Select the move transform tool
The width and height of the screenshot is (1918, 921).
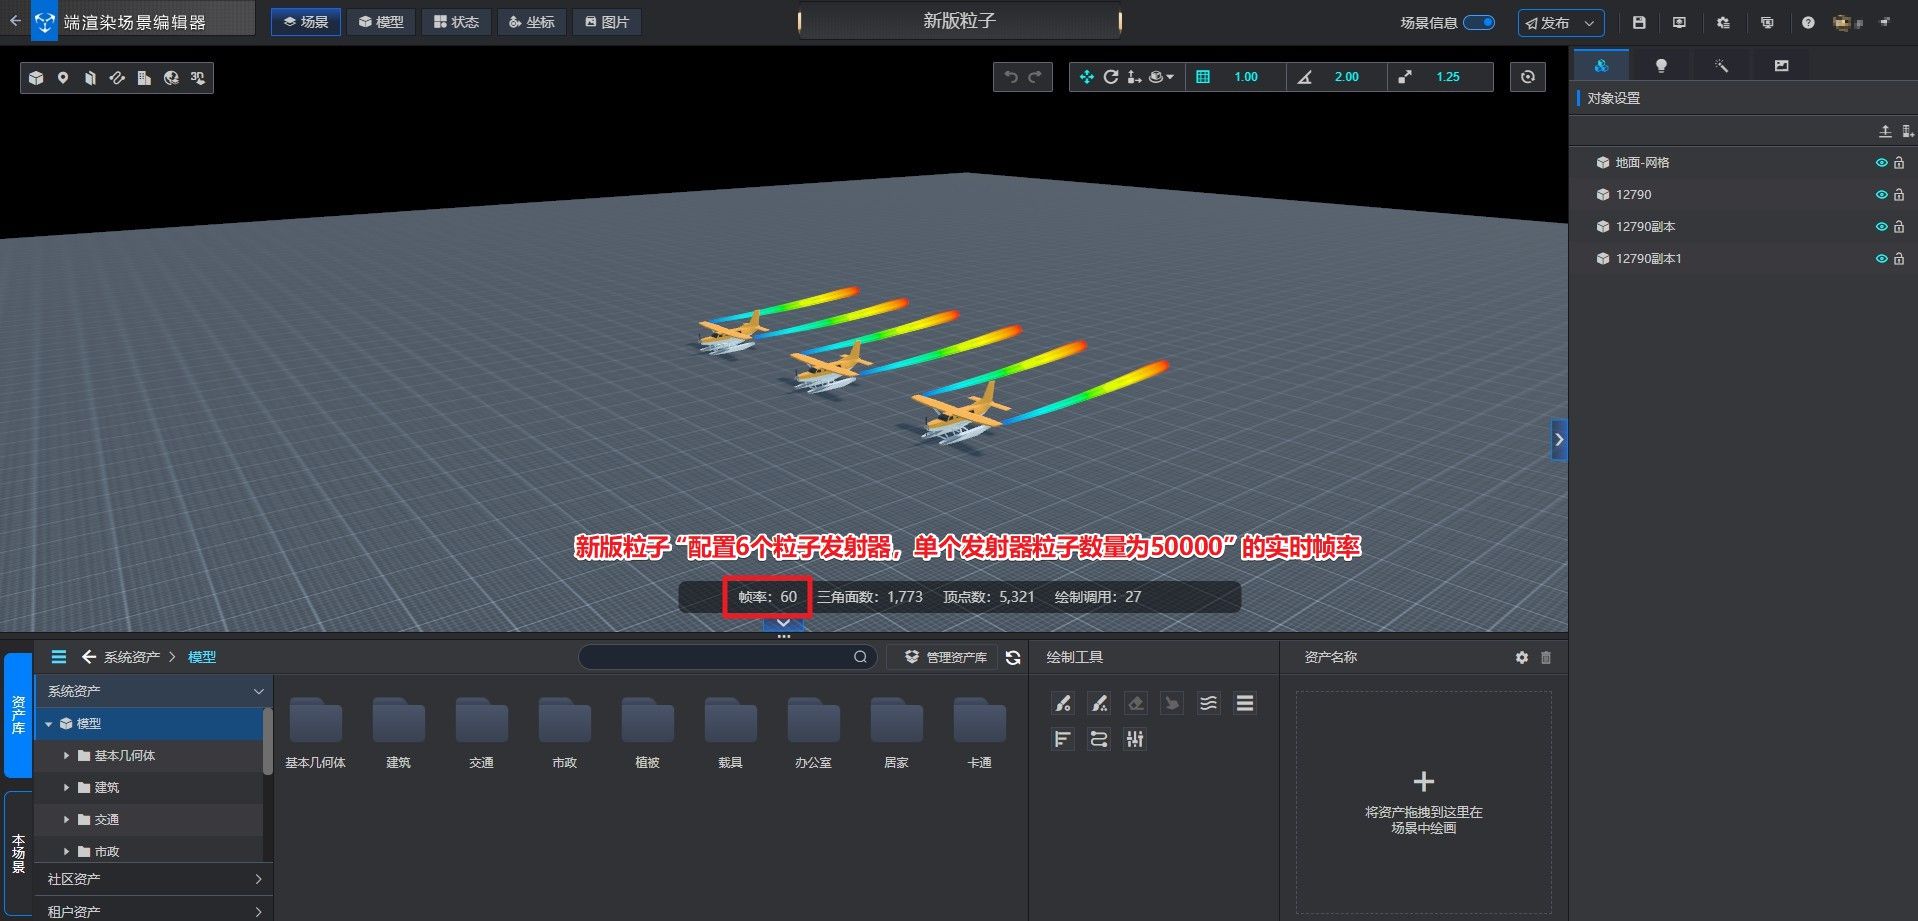click(x=1087, y=77)
